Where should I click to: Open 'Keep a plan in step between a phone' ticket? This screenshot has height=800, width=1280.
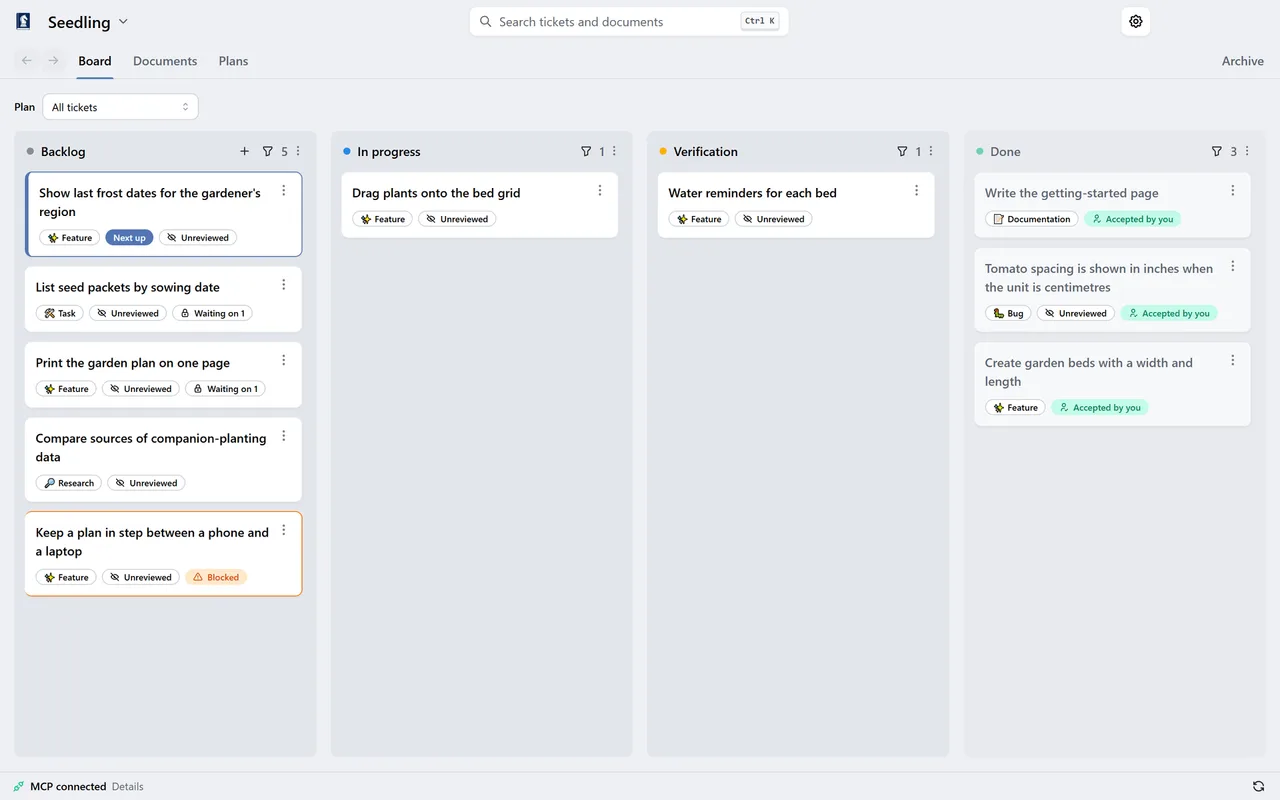click(x=152, y=542)
